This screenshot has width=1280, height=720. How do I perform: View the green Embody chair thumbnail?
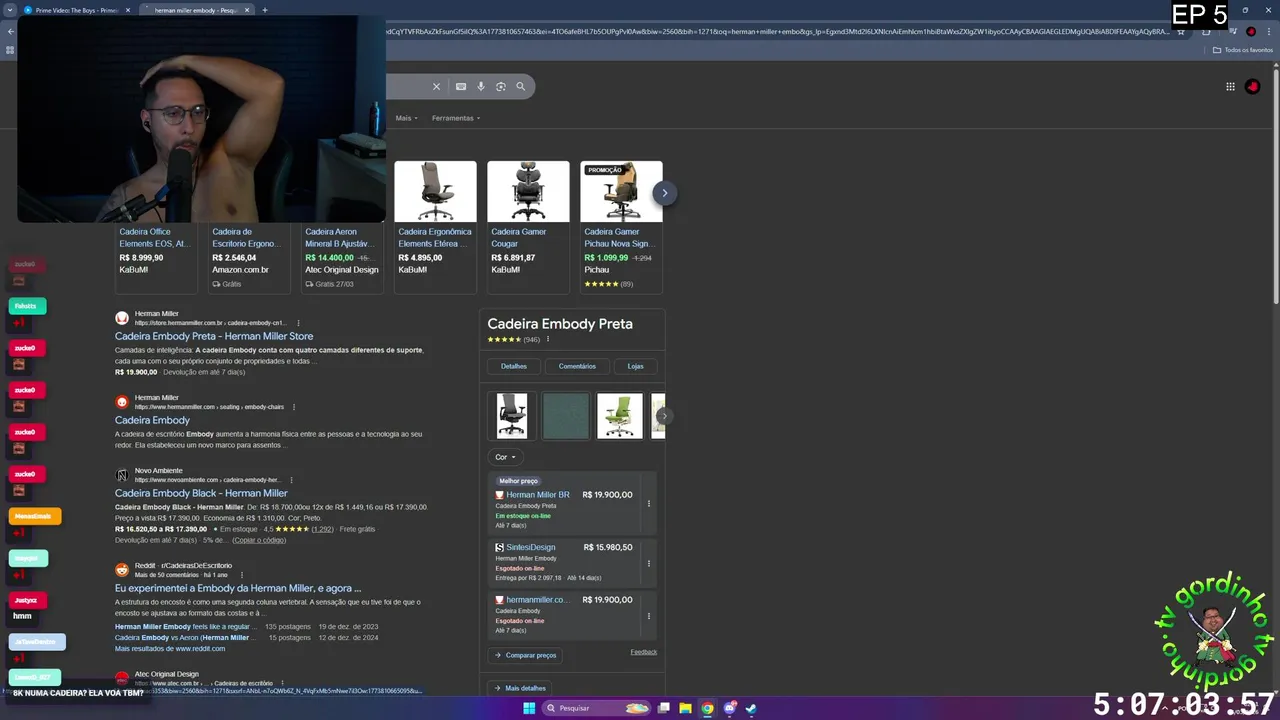coord(620,416)
